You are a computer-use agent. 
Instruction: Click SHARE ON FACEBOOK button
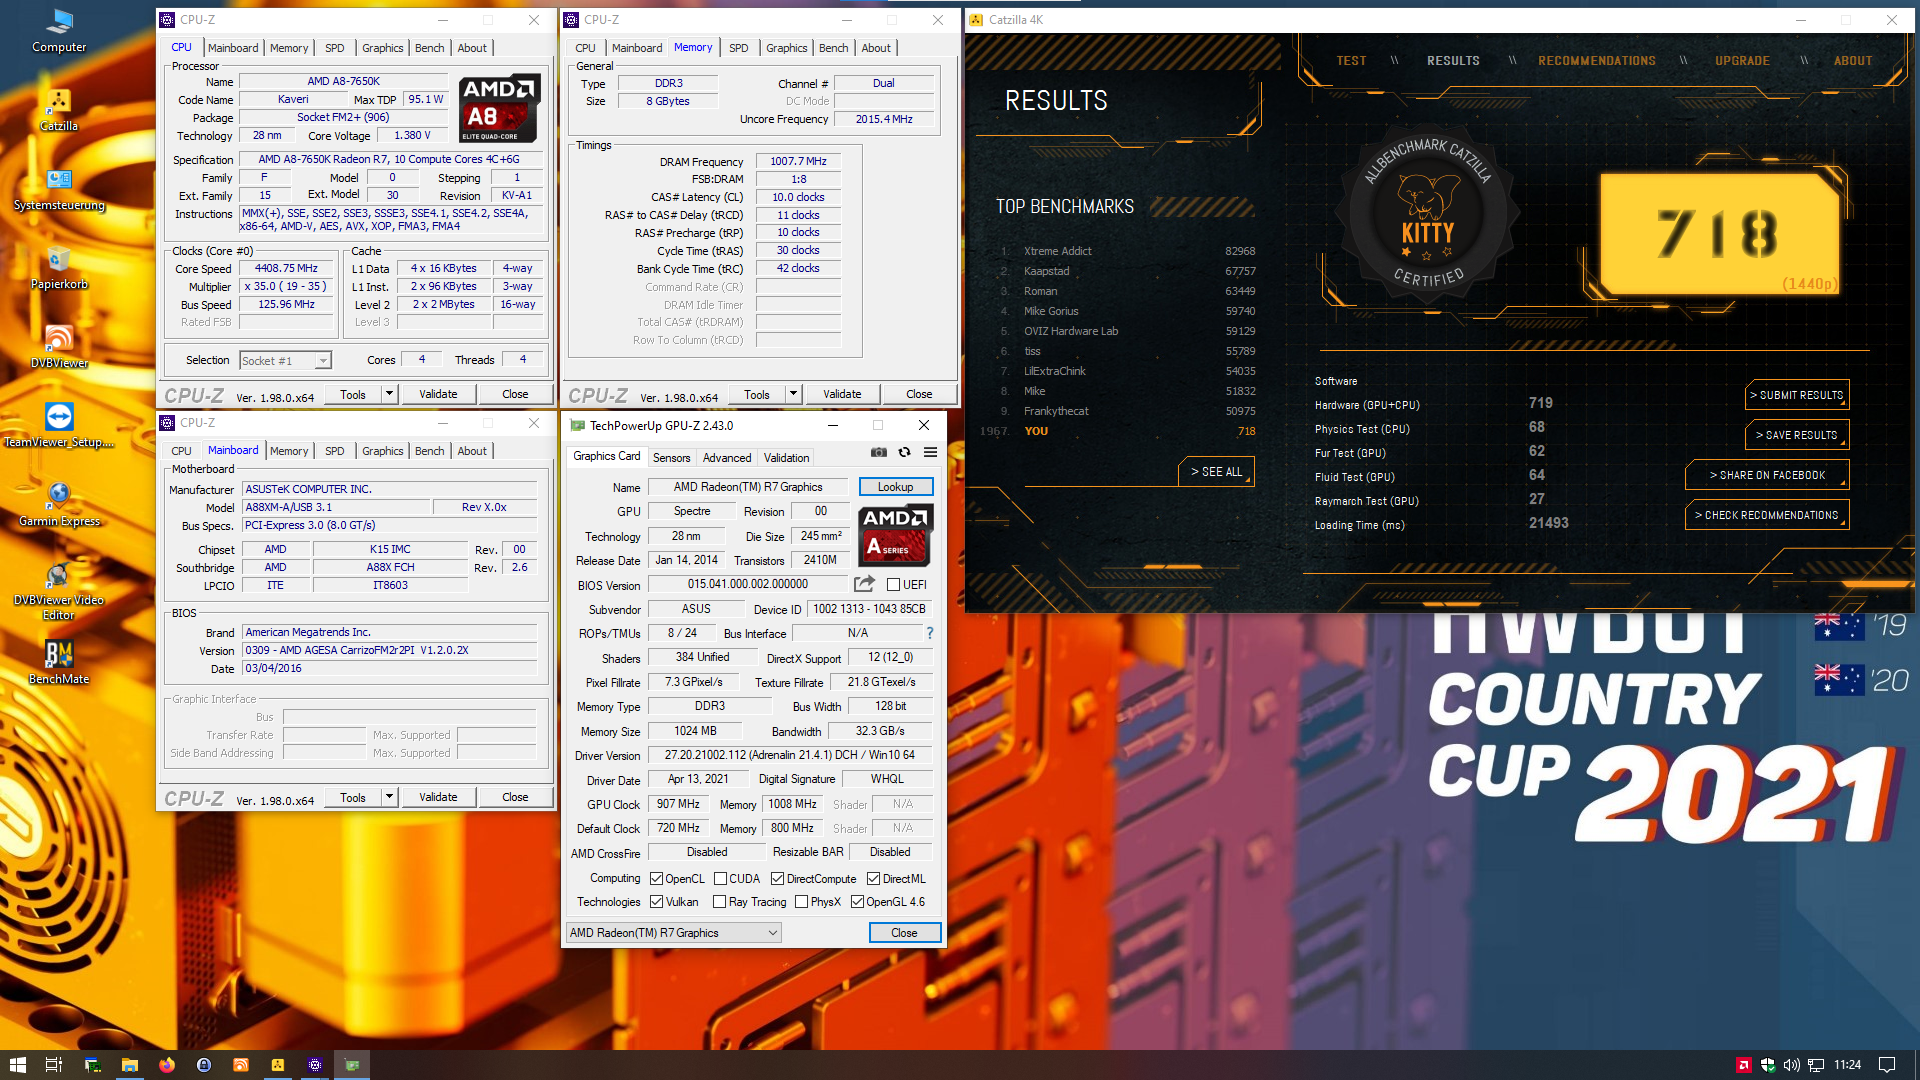coord(1767,475)
